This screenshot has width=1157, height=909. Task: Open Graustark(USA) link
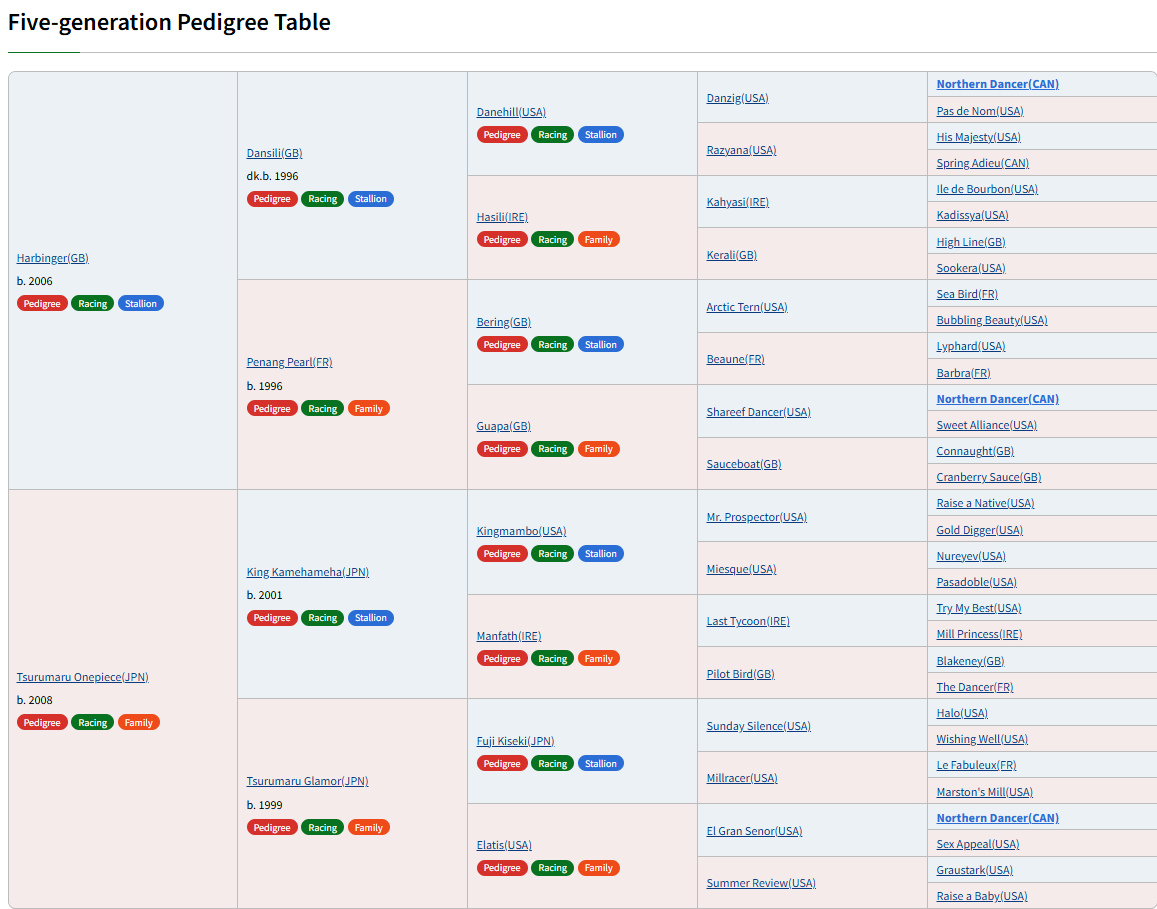point(975,870)
